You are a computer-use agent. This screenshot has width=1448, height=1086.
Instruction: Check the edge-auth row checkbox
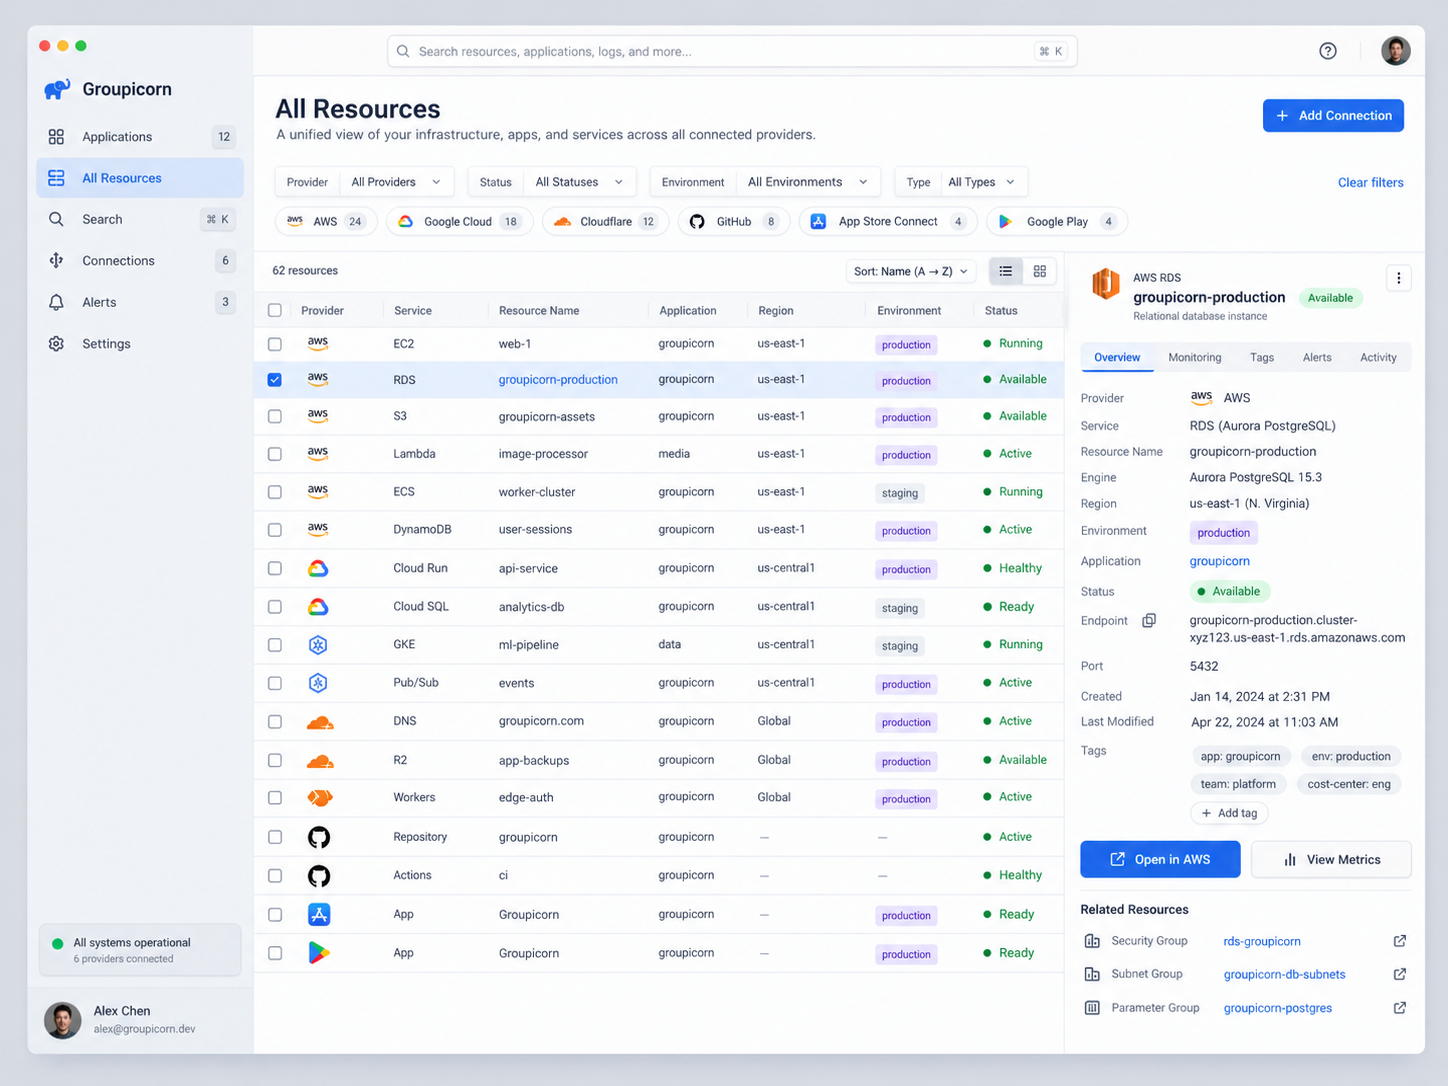[x=275, y=798]
